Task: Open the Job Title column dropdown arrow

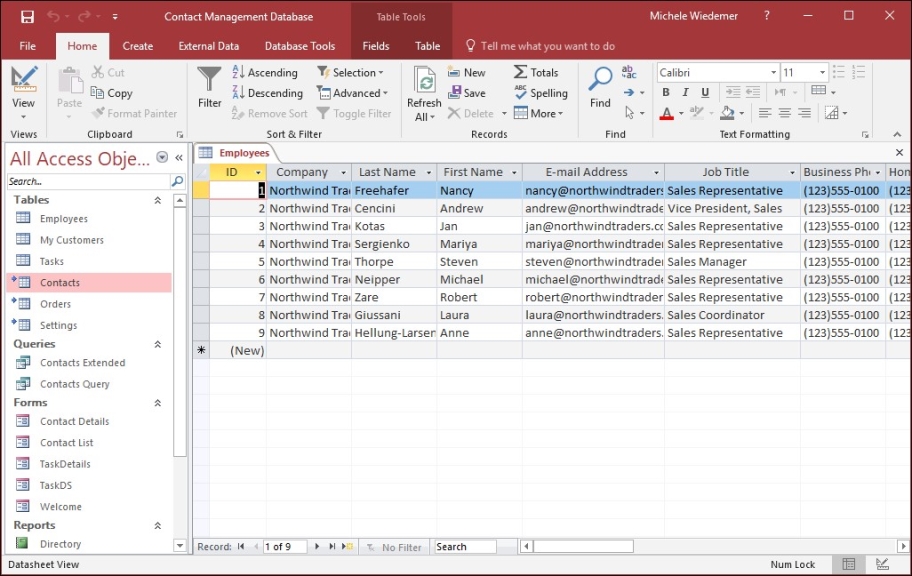Action: pyautogui.click(x=792, y=172)
